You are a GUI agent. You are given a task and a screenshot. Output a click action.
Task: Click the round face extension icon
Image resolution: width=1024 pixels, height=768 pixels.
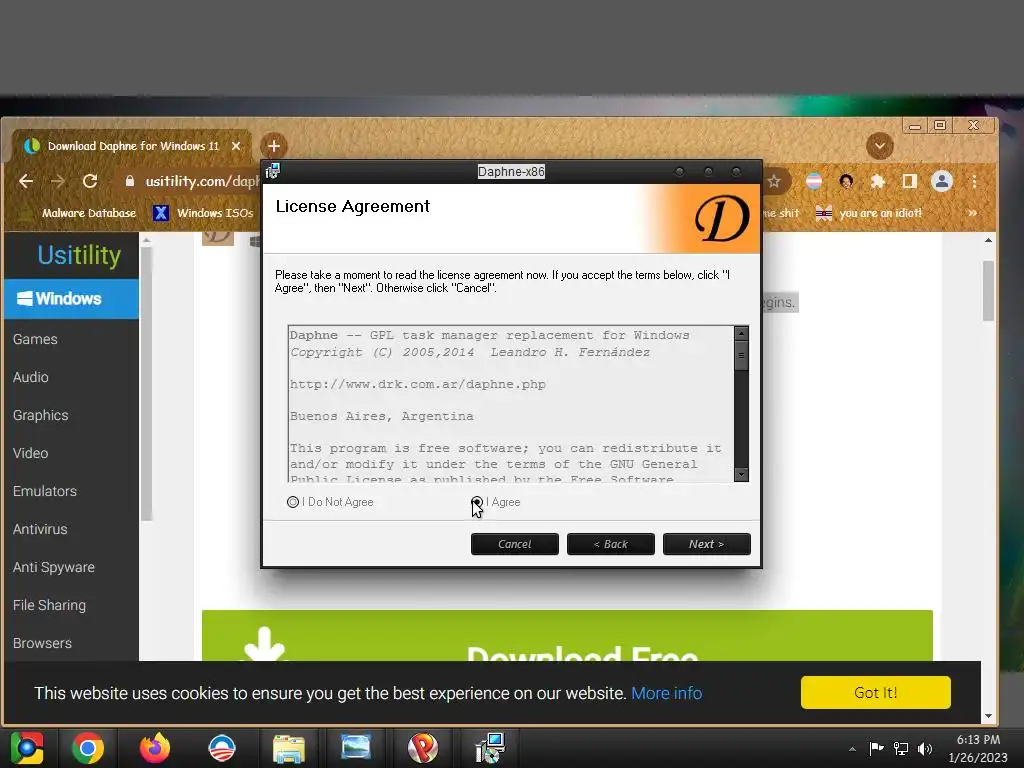[x=846, y=181]
